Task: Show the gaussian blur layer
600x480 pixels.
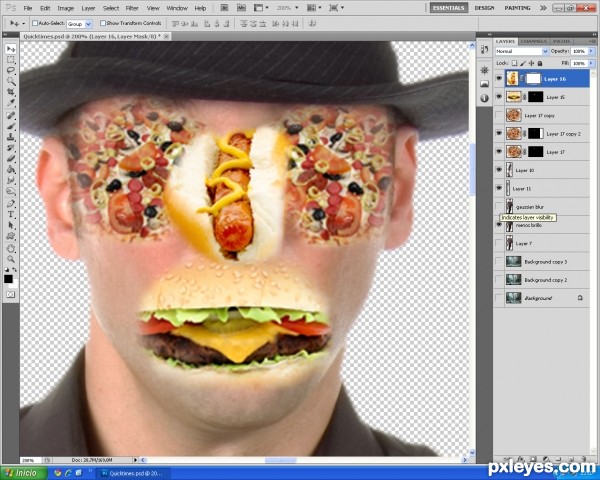Action: pyautogui.click(x=499, y=206)
